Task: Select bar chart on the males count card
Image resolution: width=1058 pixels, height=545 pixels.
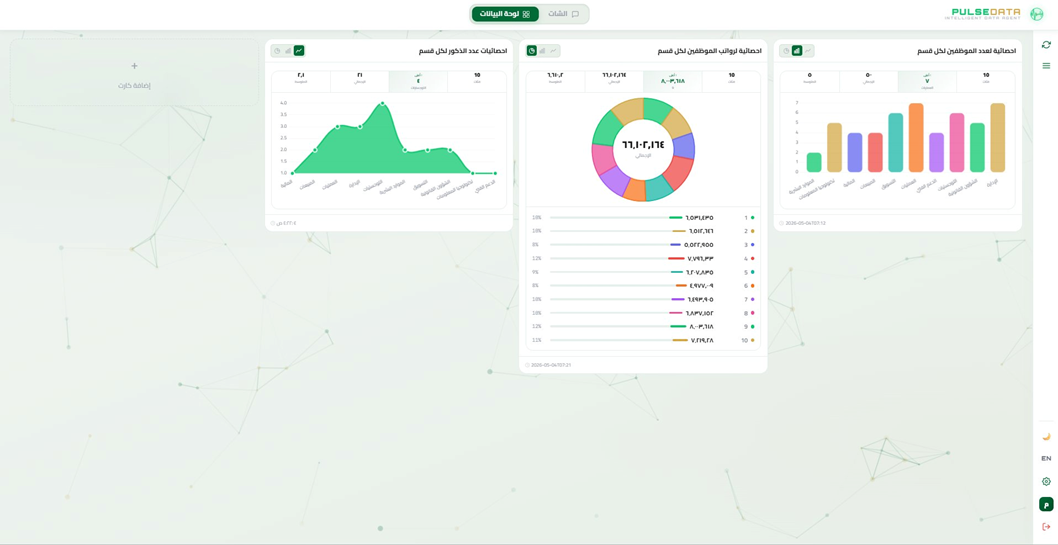Action: [x=288, y=51]
